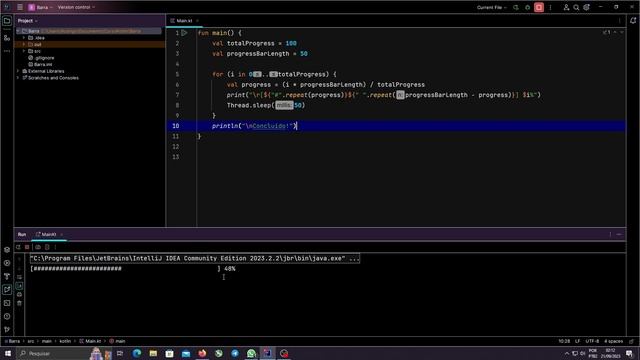Image resolution: width=640 pixels, height=360 pixels.
Task: Open more options in the Run toolbar
Action: pos(56,247)
